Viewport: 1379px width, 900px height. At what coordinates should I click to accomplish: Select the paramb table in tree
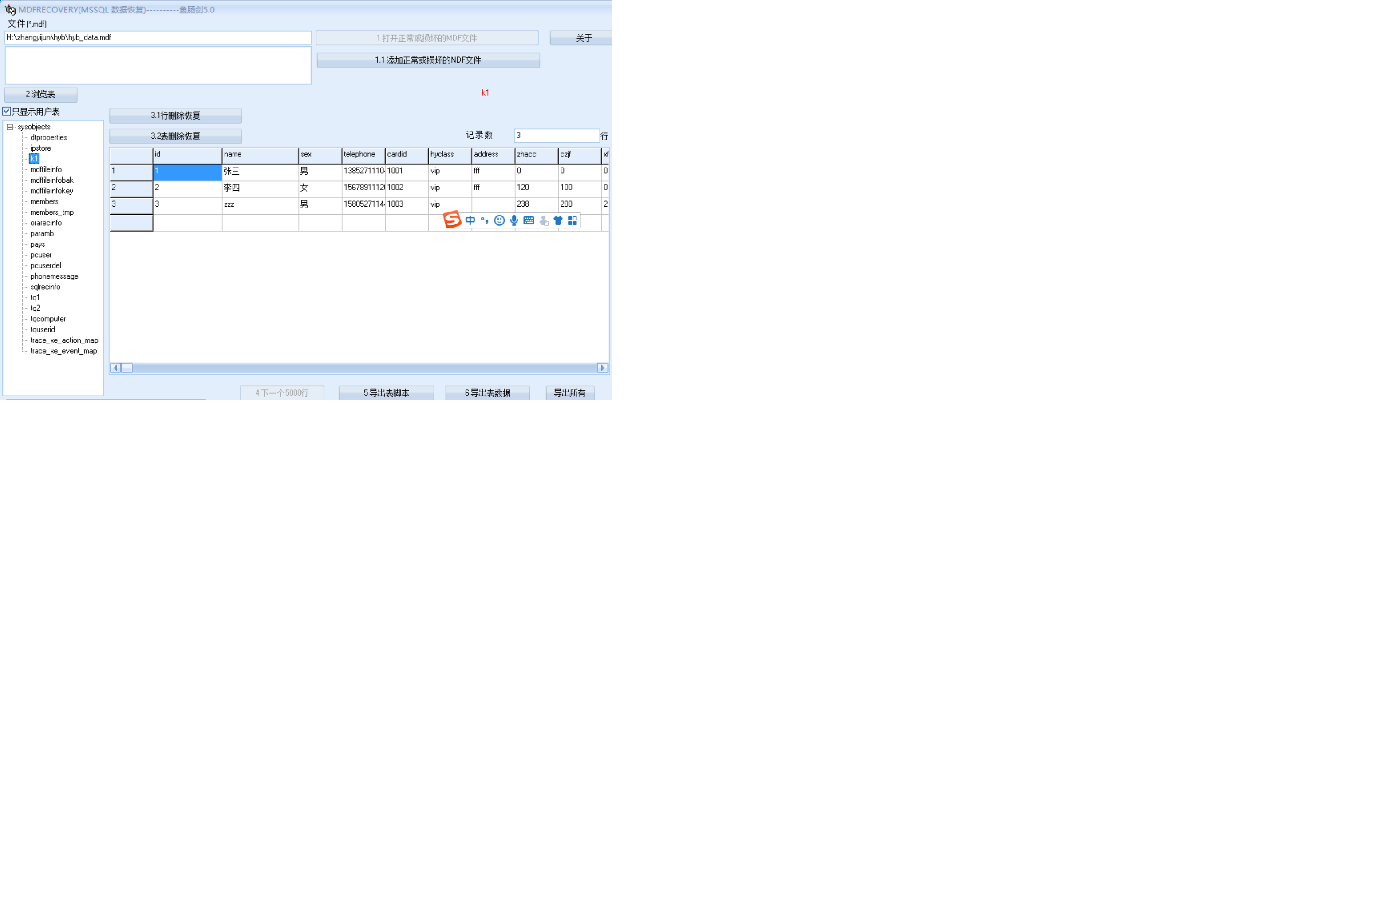42,234
